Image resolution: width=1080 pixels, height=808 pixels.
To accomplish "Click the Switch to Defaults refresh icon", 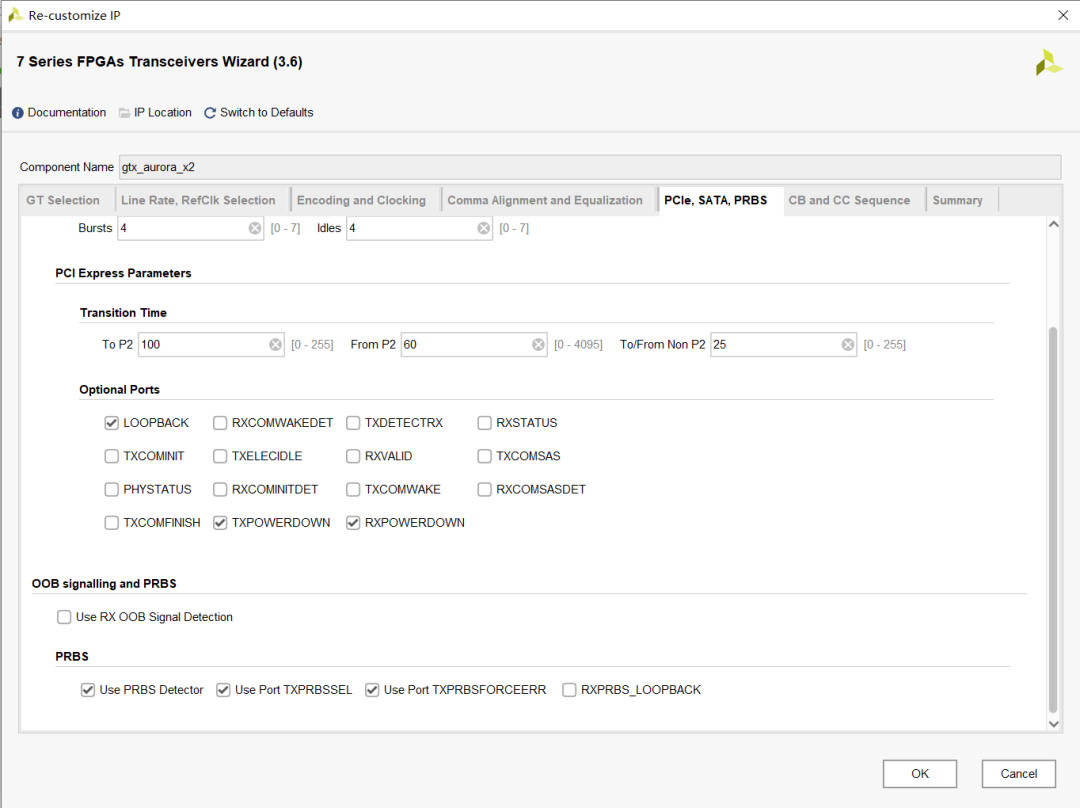I will (210, 113).
